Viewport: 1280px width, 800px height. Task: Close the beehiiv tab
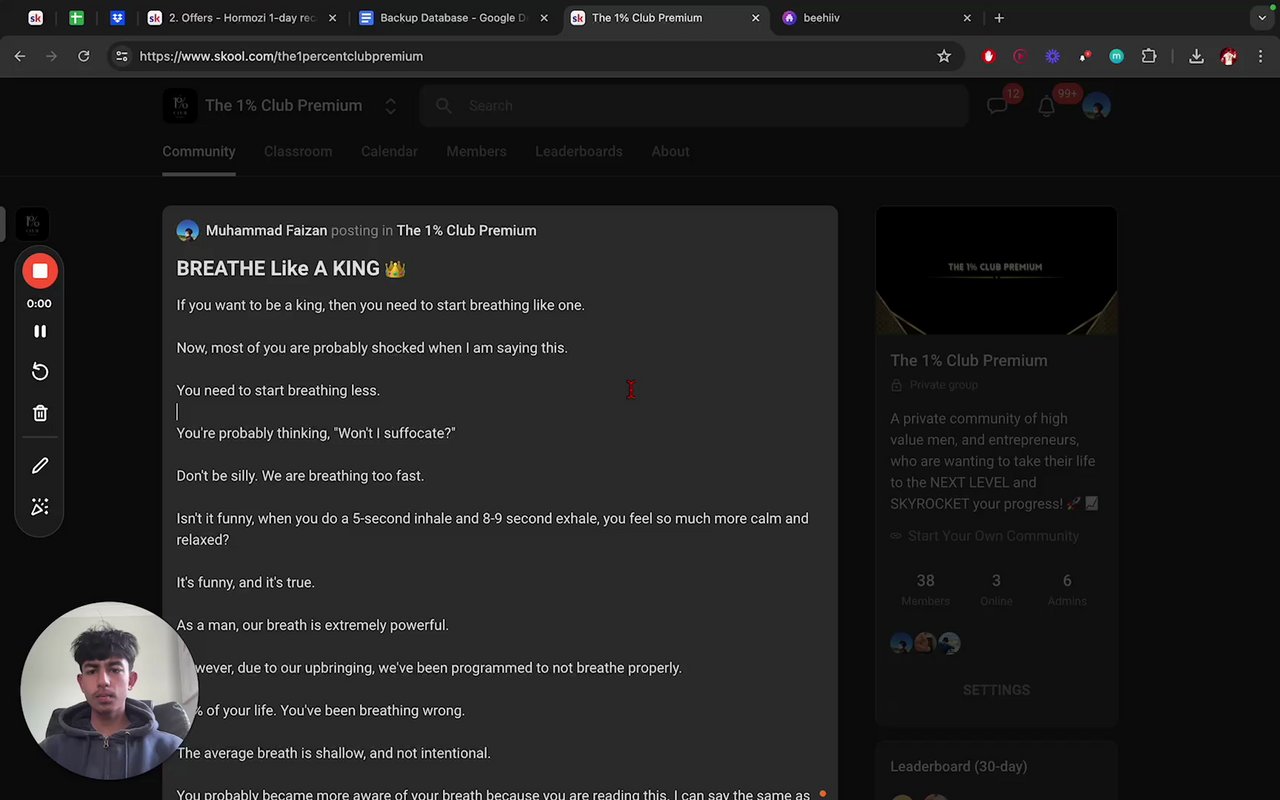967,17
